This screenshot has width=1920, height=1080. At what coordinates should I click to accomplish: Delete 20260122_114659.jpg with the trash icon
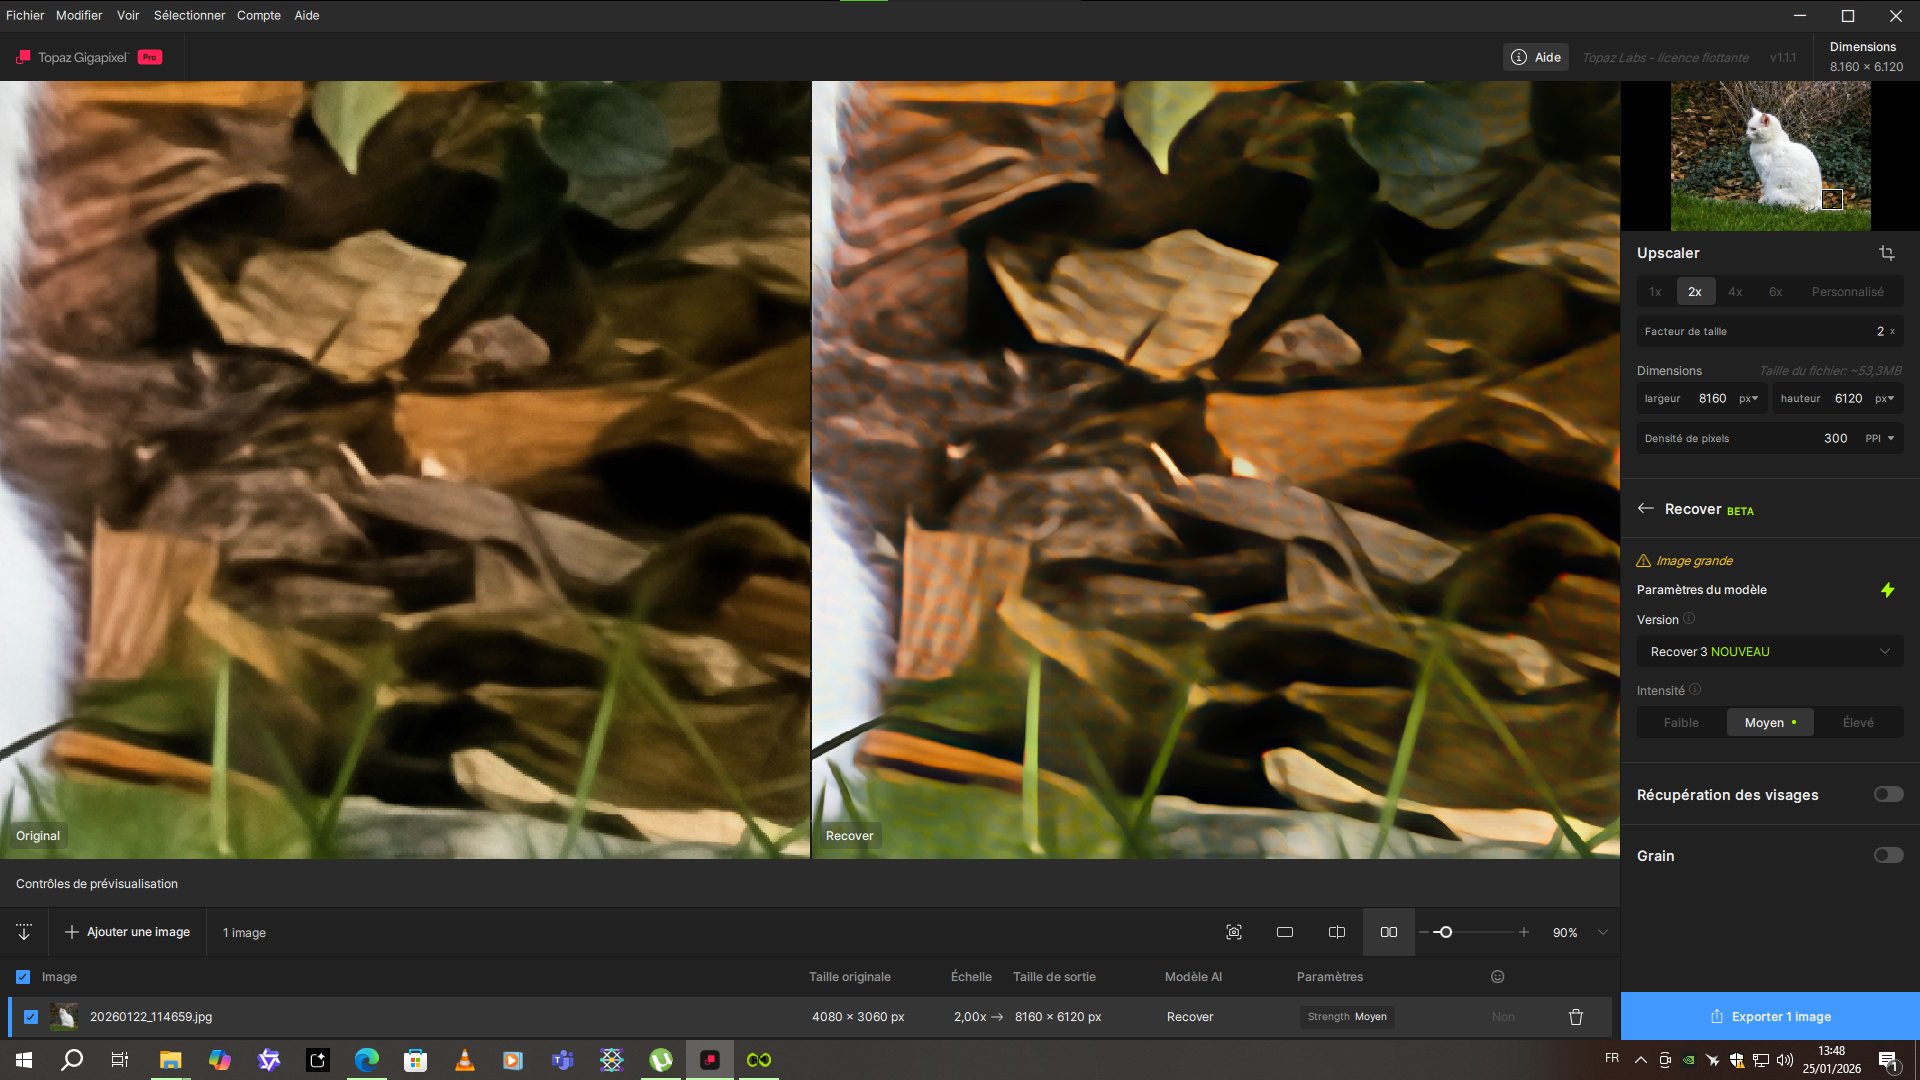pos(1576,1017)
